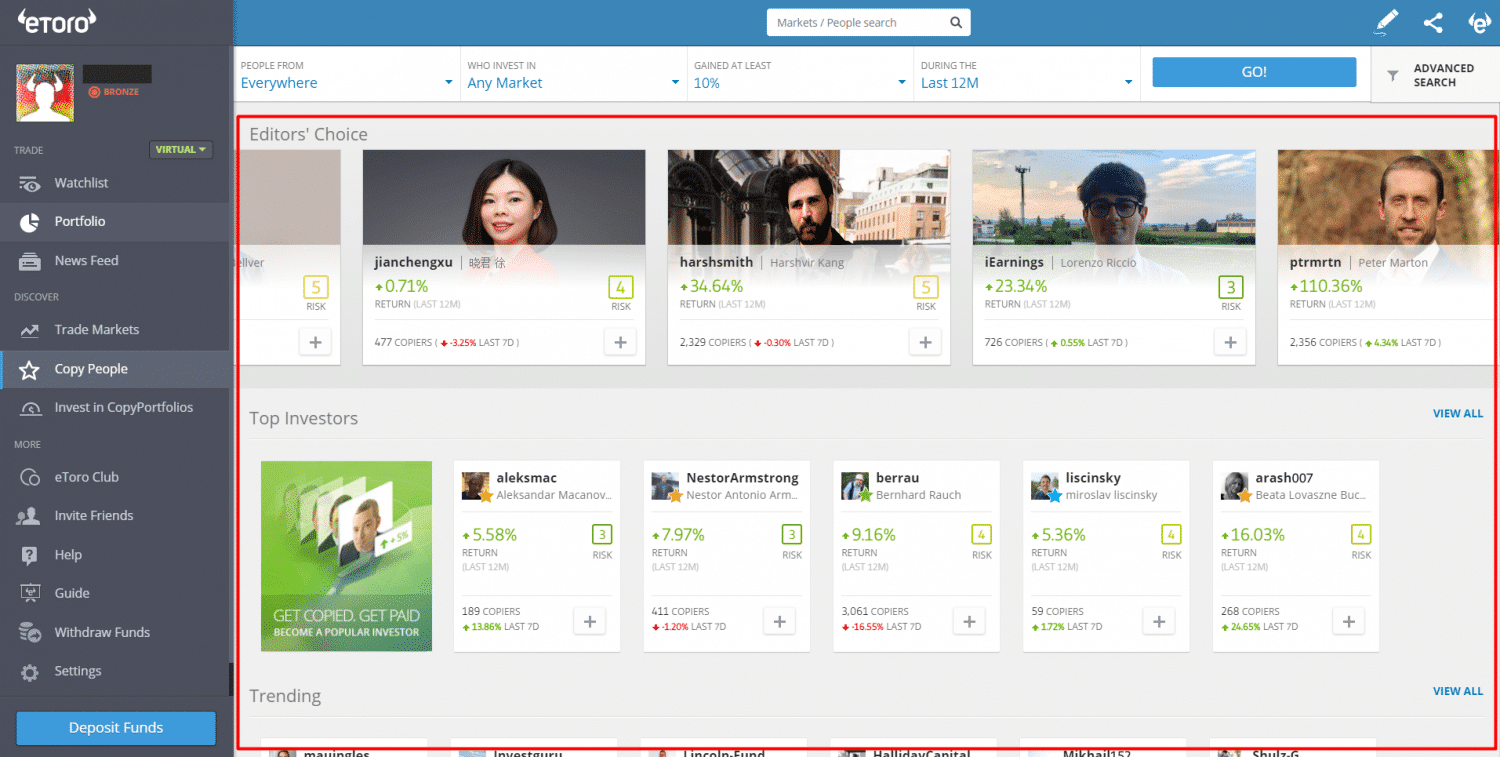The height and width of the screenshot is (757, 1500).
Task: Click Advanced Search button
Action: point(1435,75)
